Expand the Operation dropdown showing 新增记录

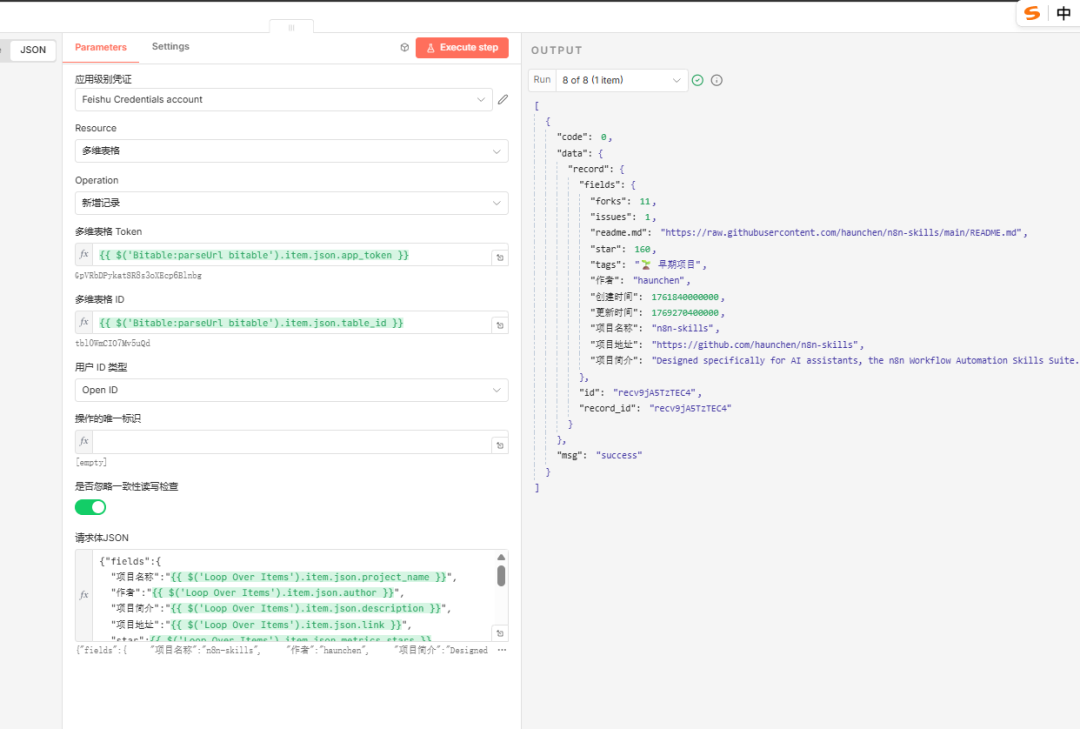[291, 203]
